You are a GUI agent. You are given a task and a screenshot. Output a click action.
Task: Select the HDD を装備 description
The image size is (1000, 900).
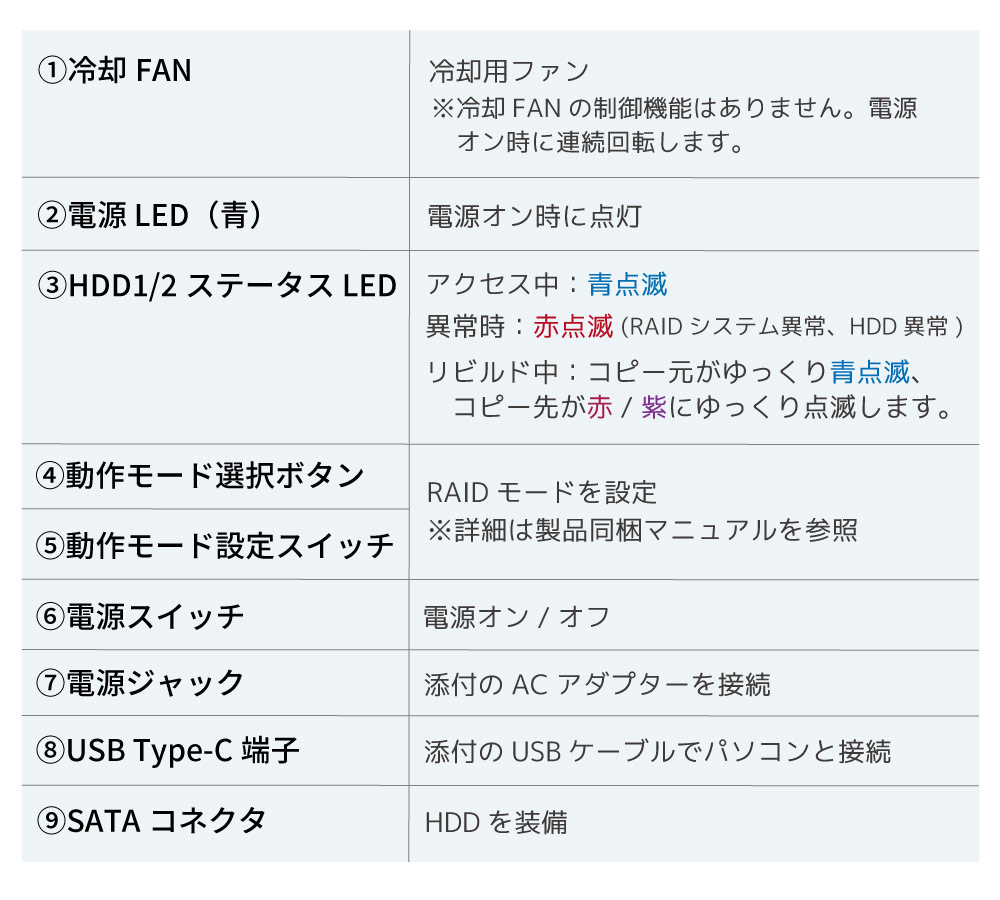(x=496, y=822)
